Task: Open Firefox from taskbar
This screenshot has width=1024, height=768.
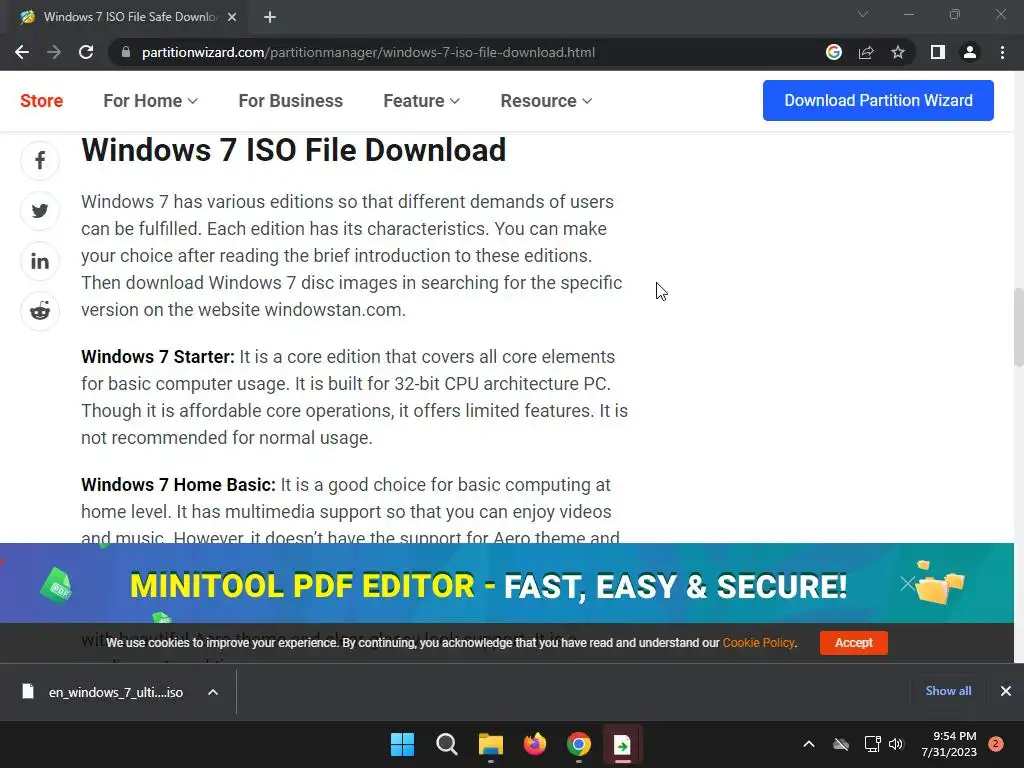Action: click(x=535, y=744)
